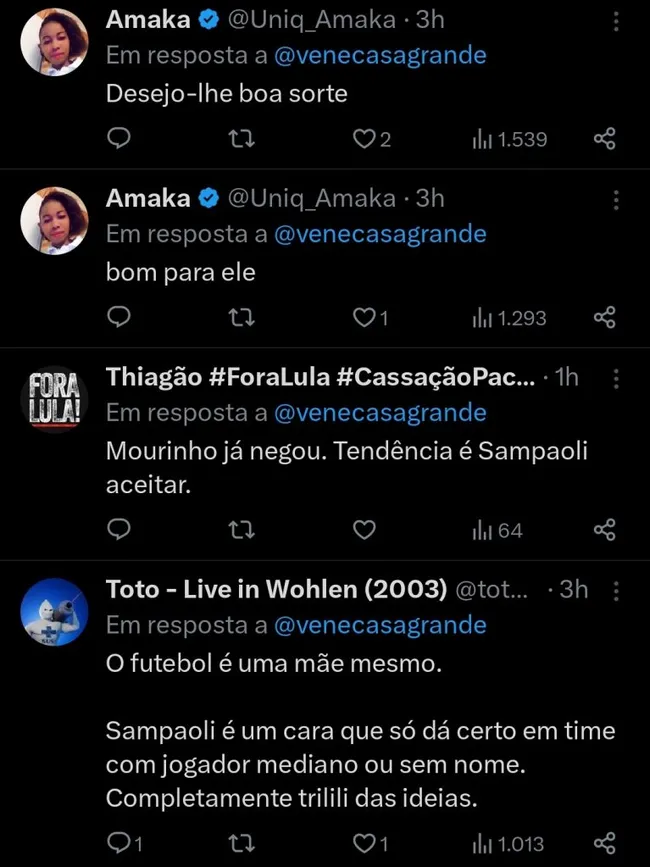Follow the @venecasagrande mention link
This screenshot has height=867, width=650.
(381, 56)
